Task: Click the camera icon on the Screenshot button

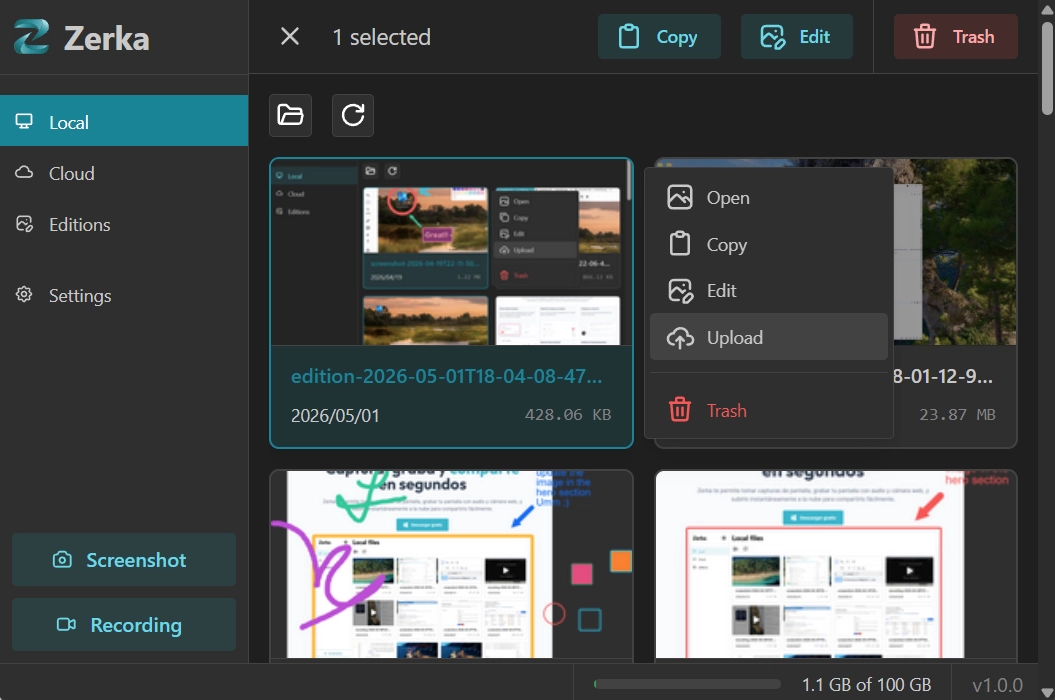Action: click(x=62, y=559)
